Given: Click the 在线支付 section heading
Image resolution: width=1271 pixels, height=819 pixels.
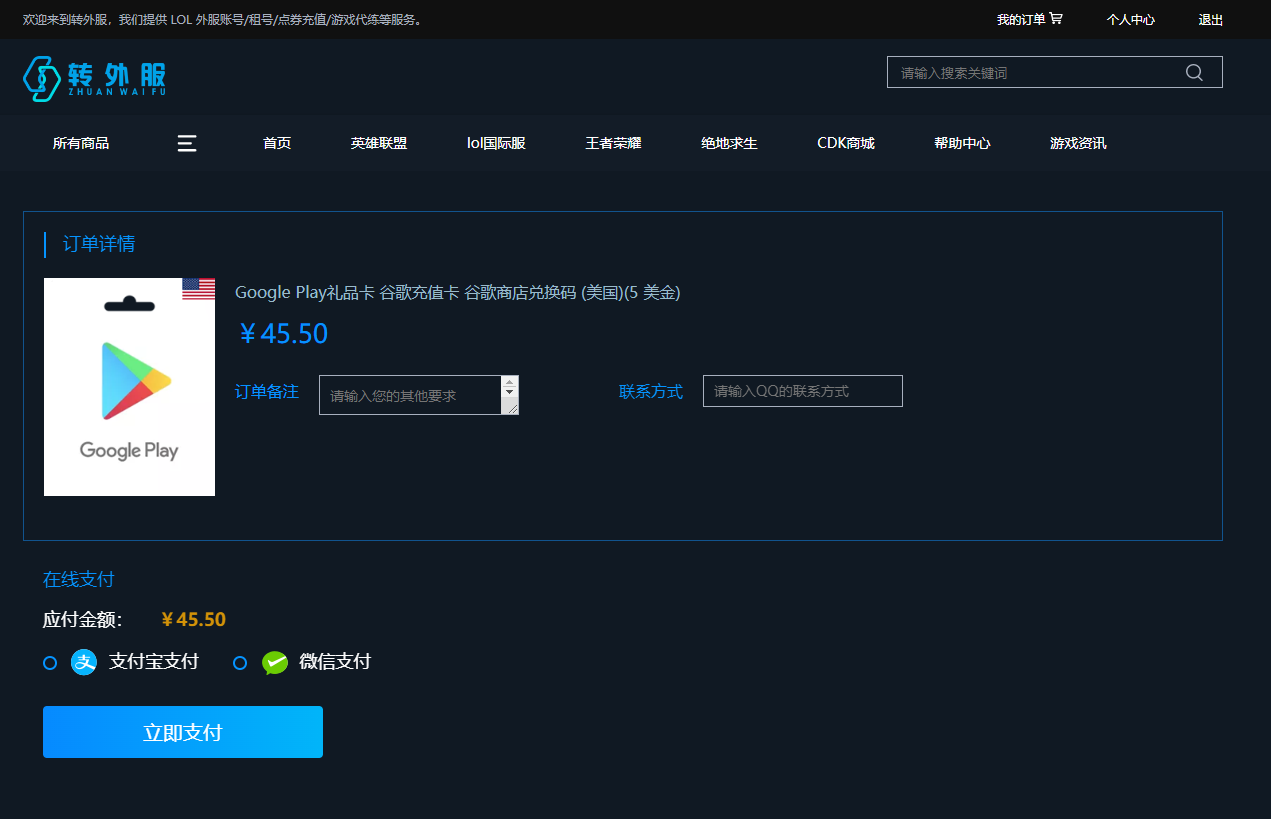Looking at the screenshot, I should point(79,579).
